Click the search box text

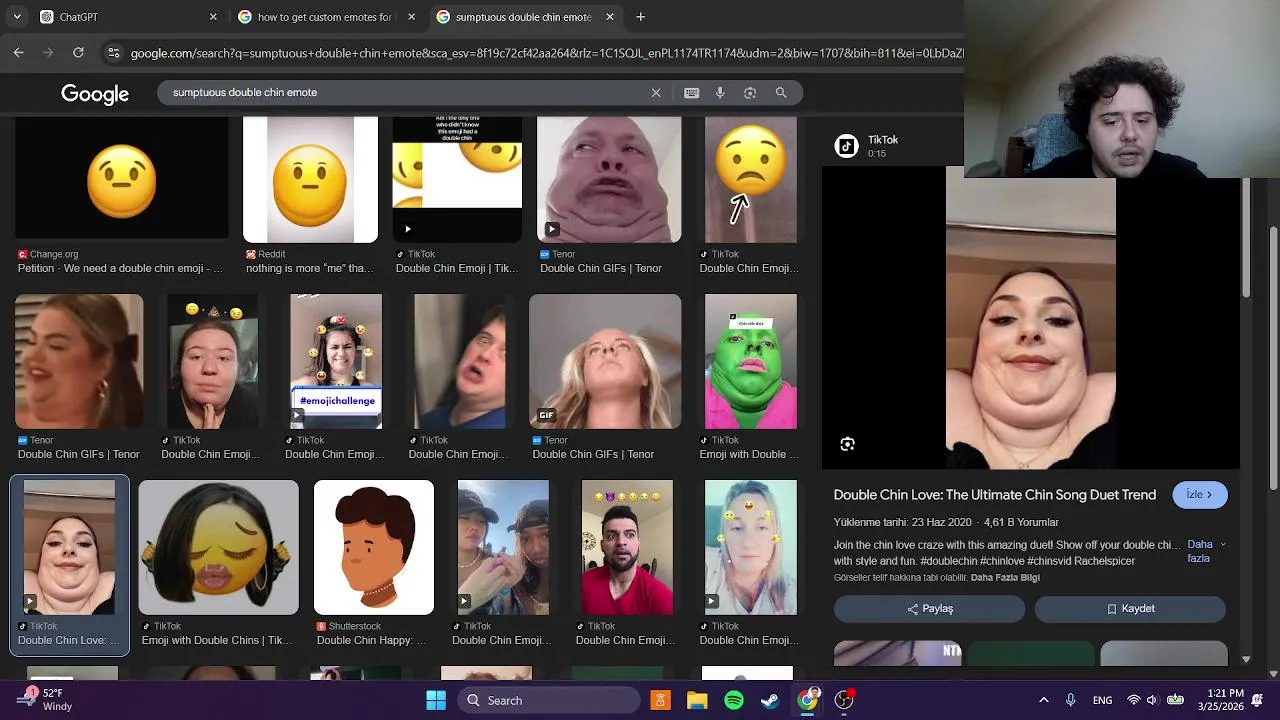245,93
